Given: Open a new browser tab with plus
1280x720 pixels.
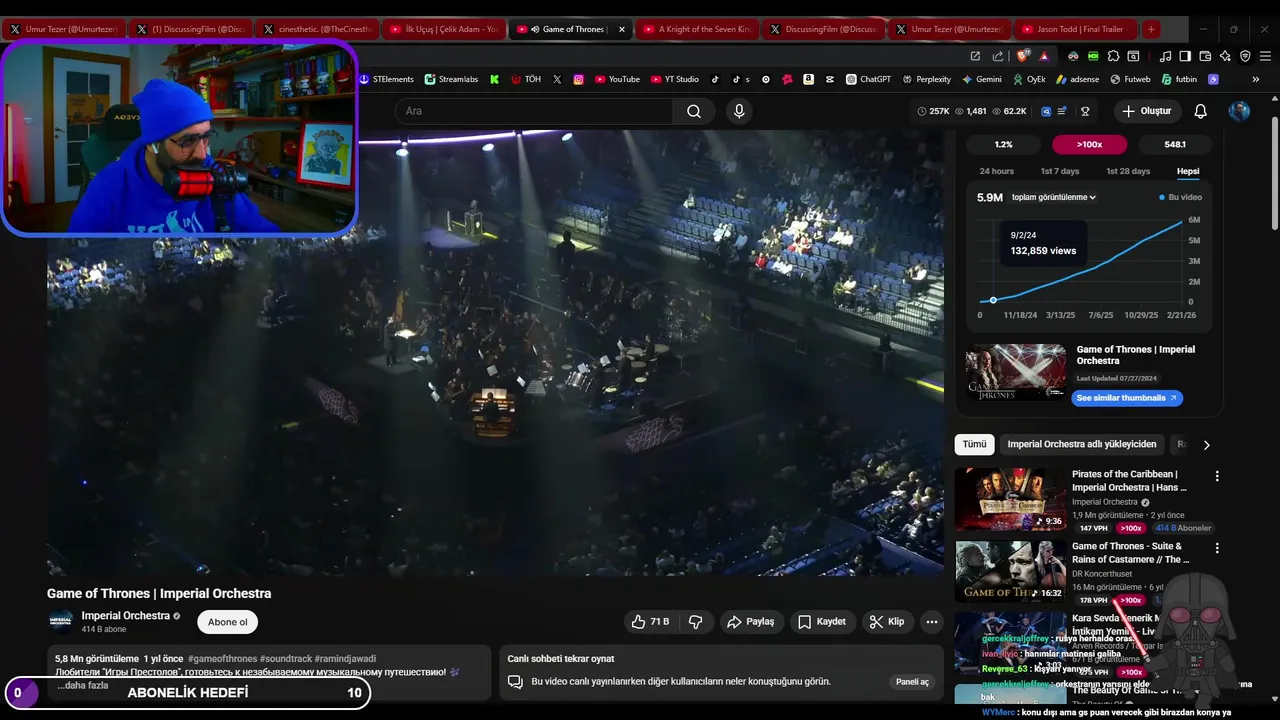Looking at the screenshot, I should click(1151, 29).
